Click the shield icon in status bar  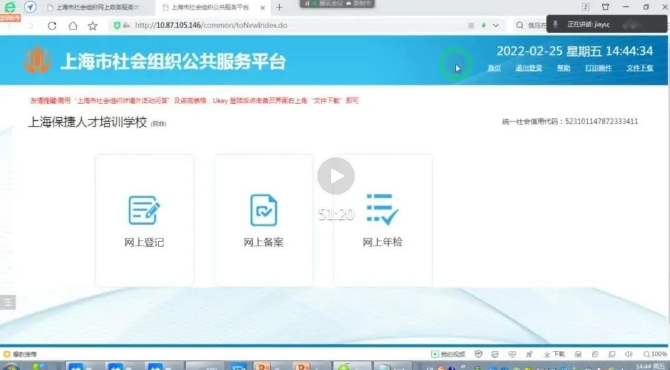[x=479, y=354]
